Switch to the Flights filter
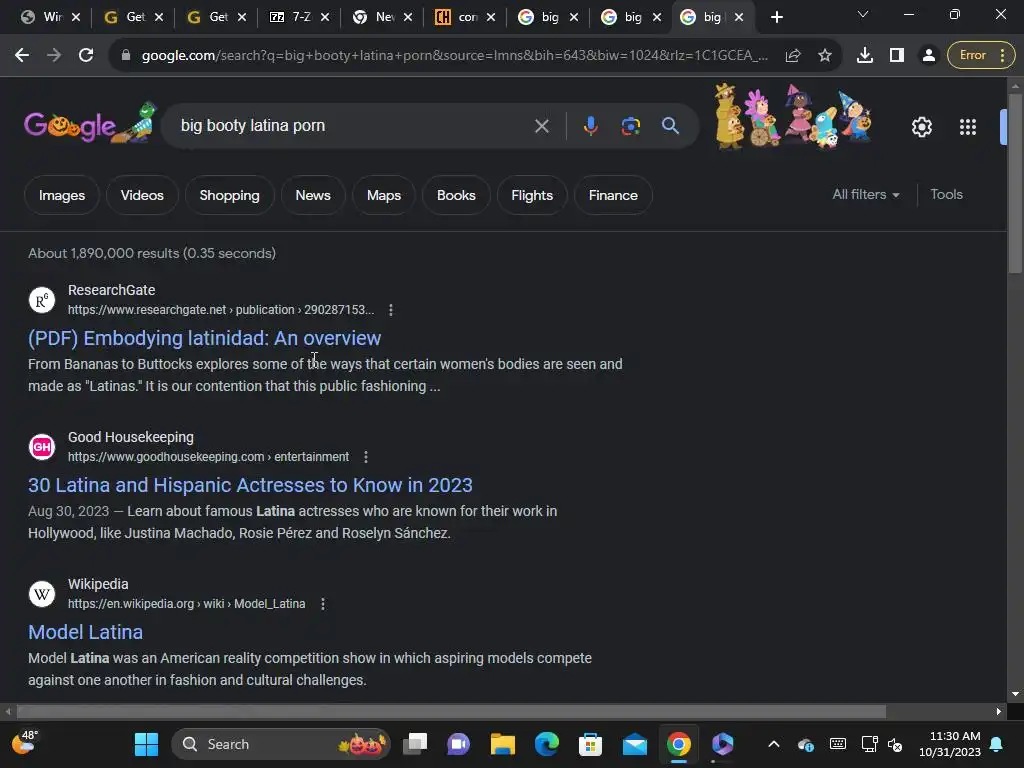The image size is (1024, 768). (x=532, y=195)
